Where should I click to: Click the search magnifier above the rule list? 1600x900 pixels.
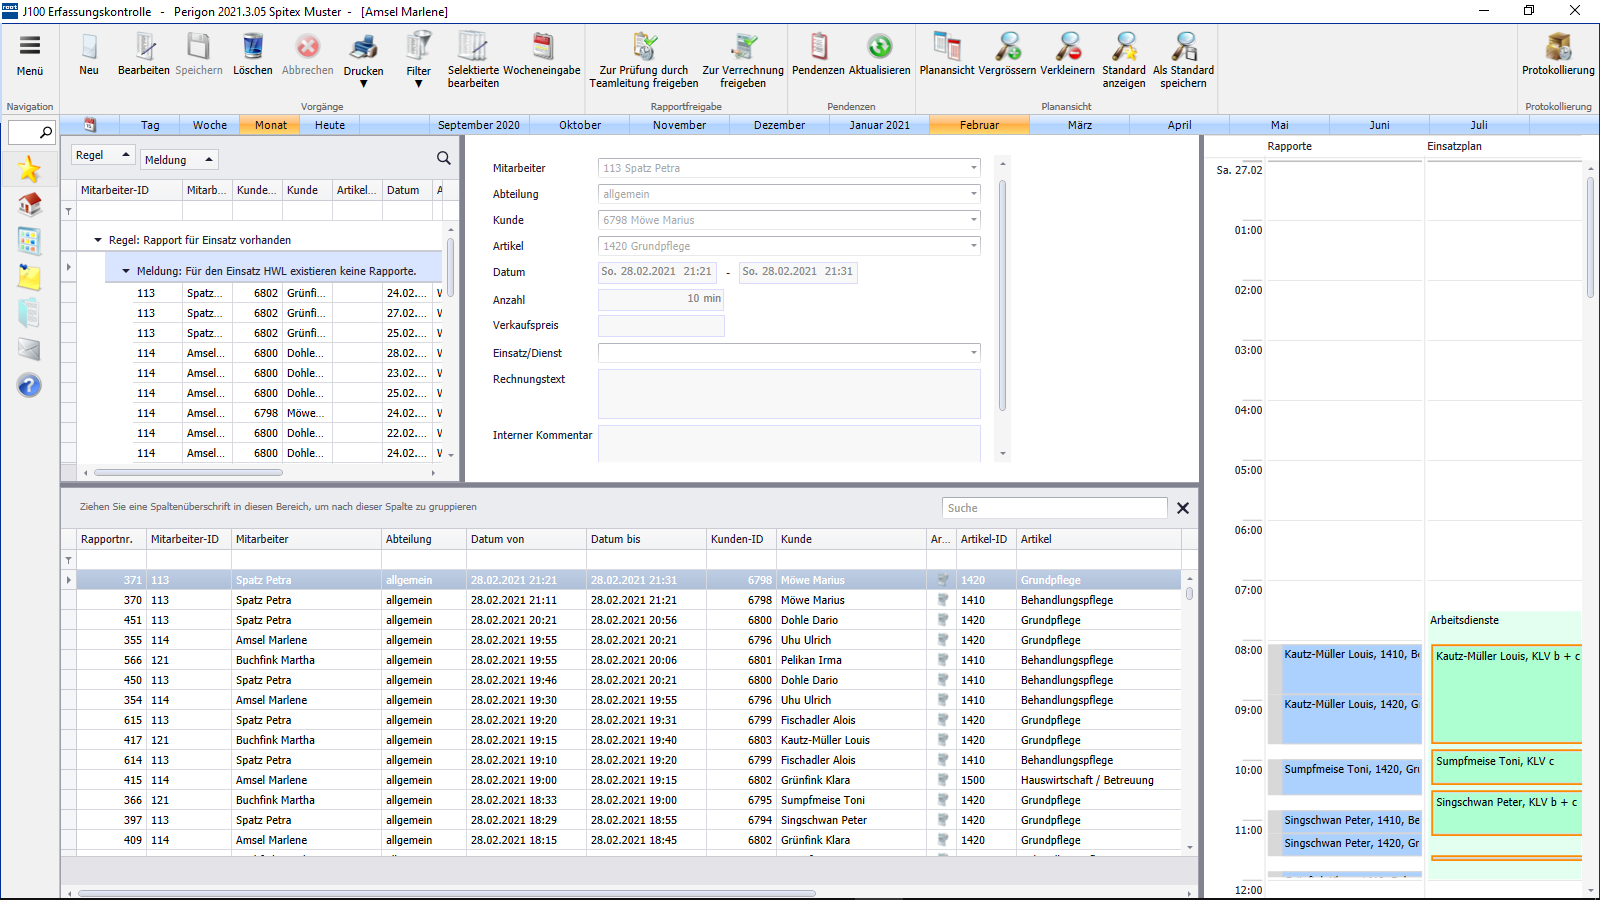(x=443, y=158)
